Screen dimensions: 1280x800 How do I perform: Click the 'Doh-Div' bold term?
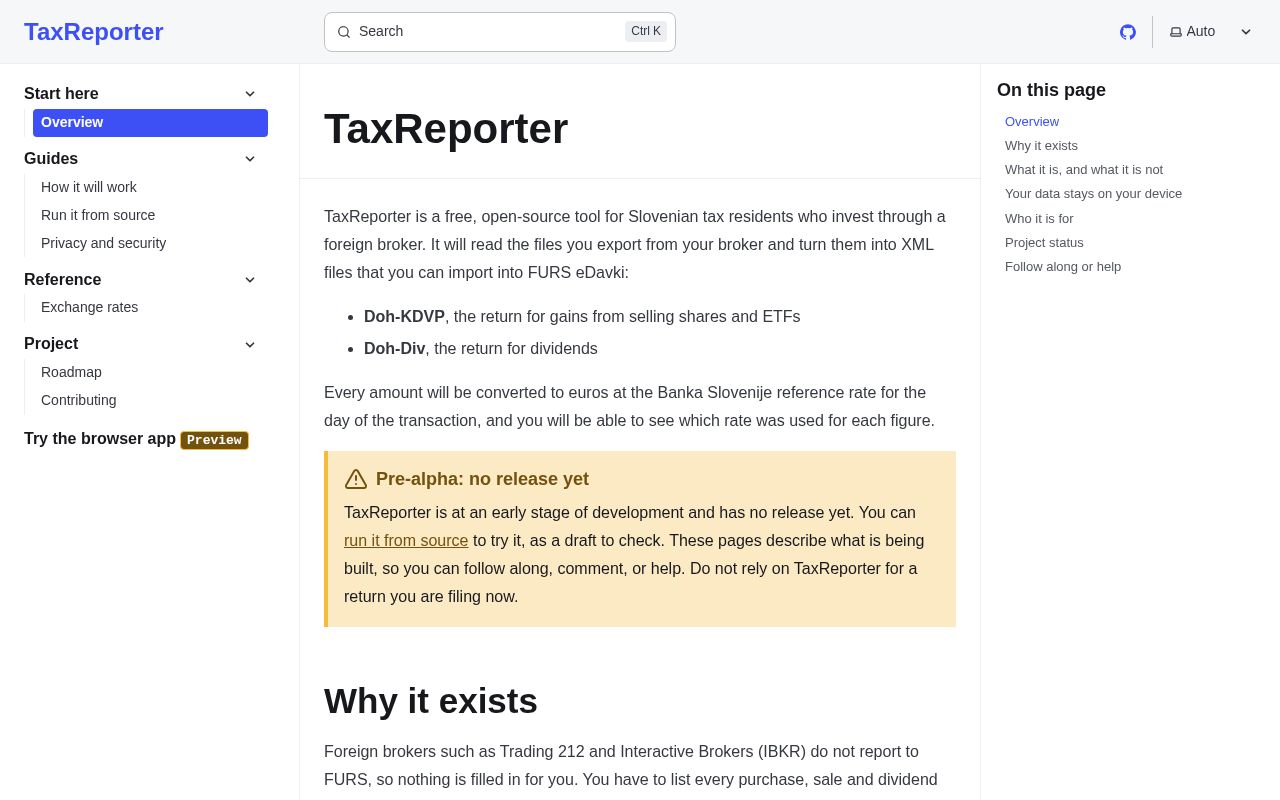[x=394, y=349]
